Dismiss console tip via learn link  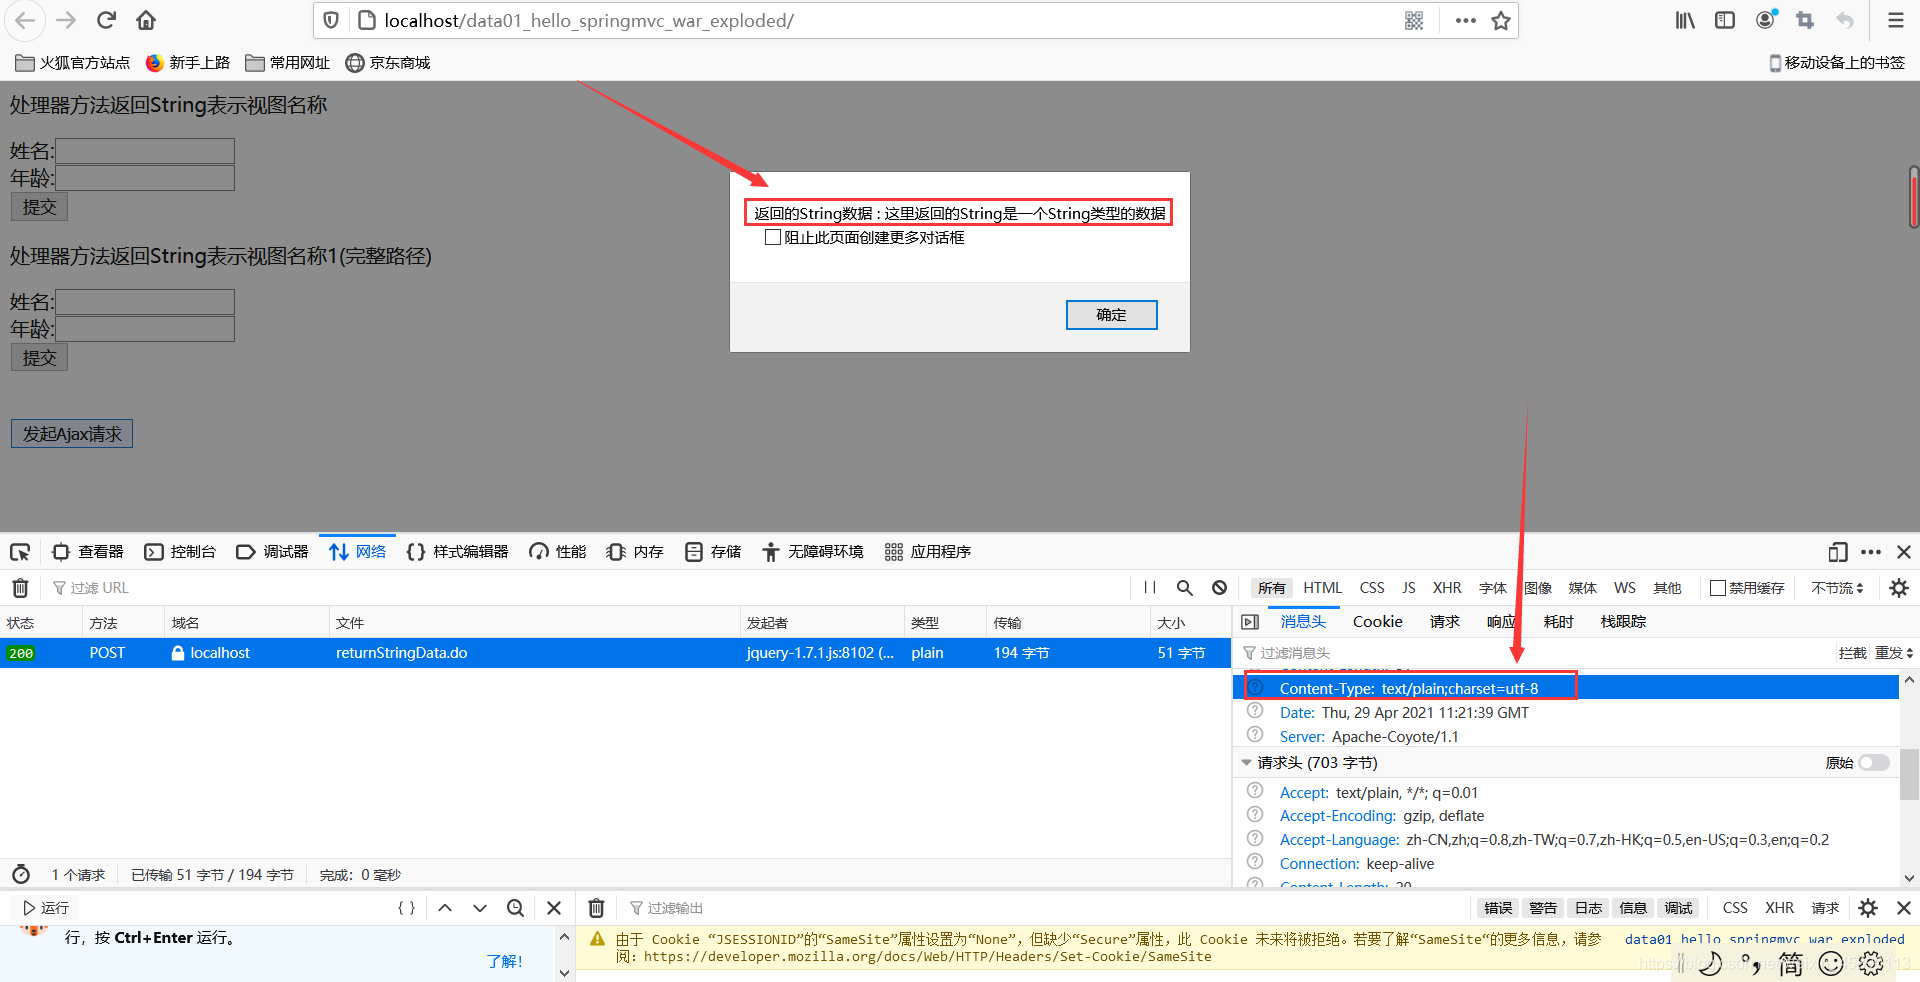pos(504,961)
